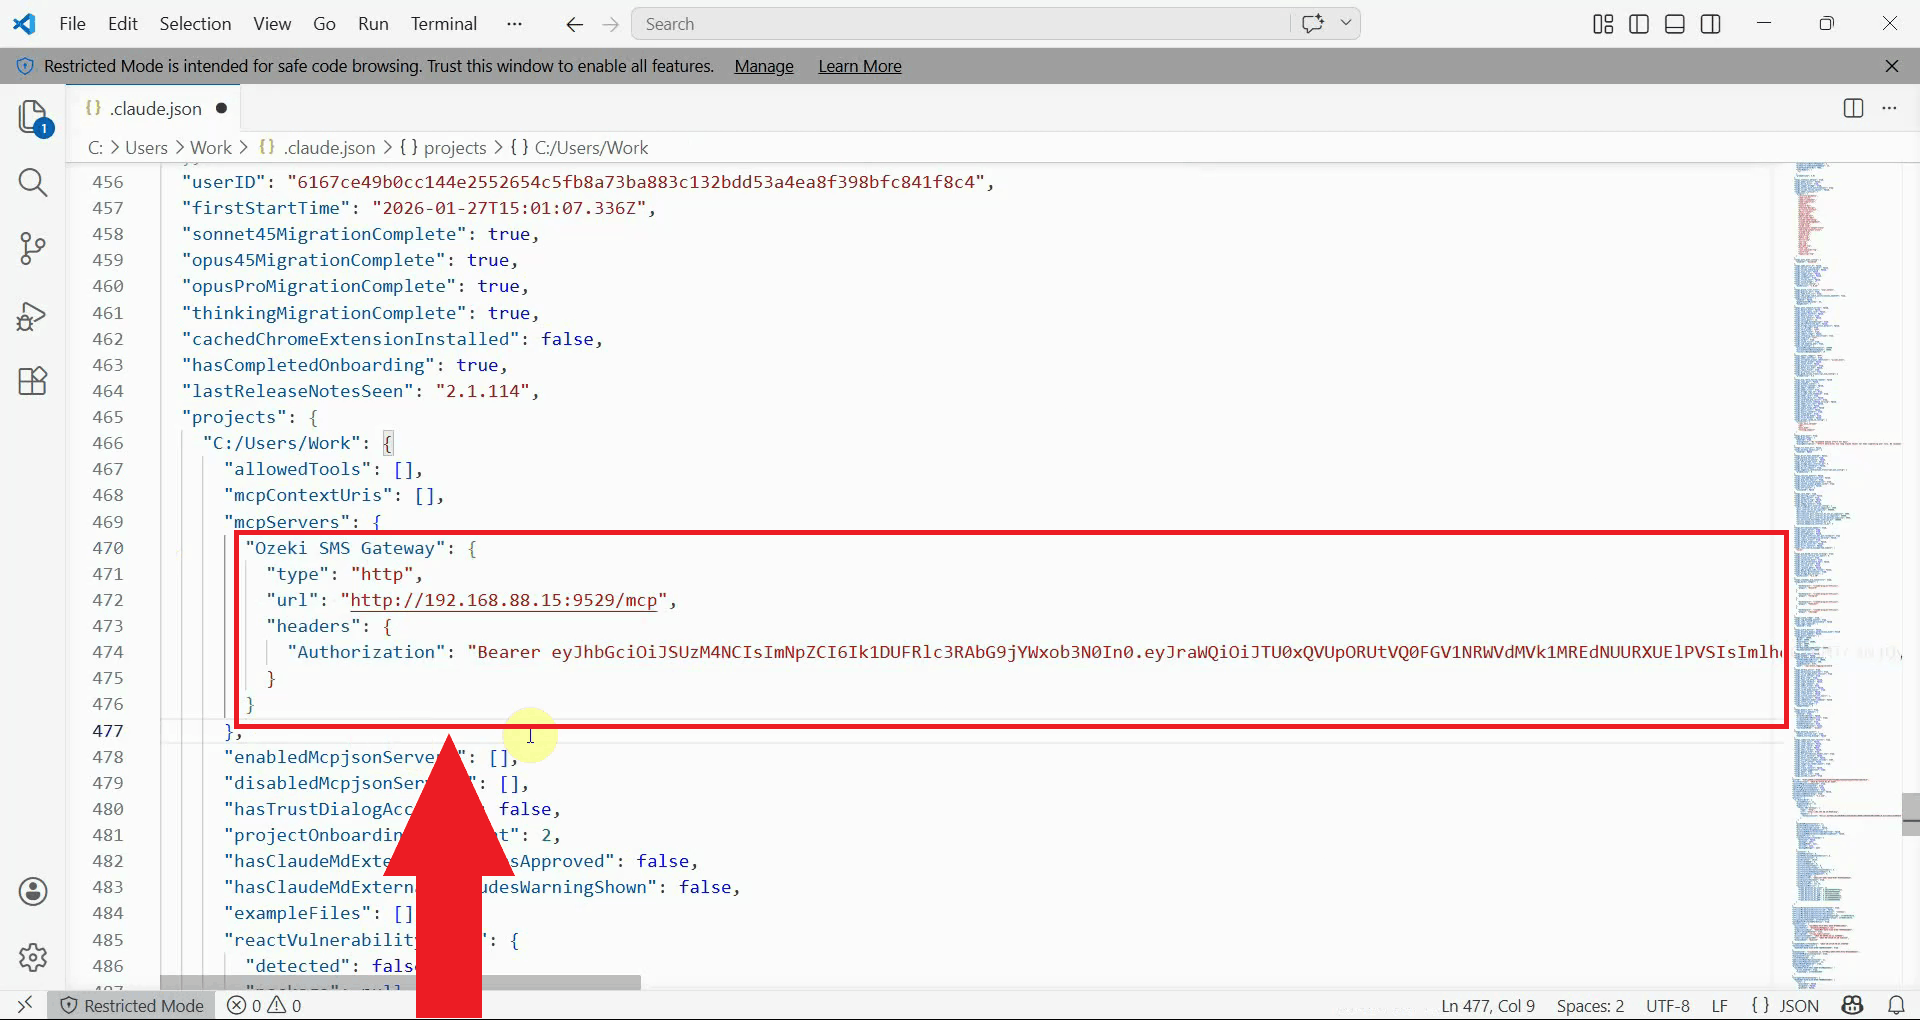Open the Search view in activity bar
This screenshot has width=1920, height=1020.
click(x=33, y=182)
